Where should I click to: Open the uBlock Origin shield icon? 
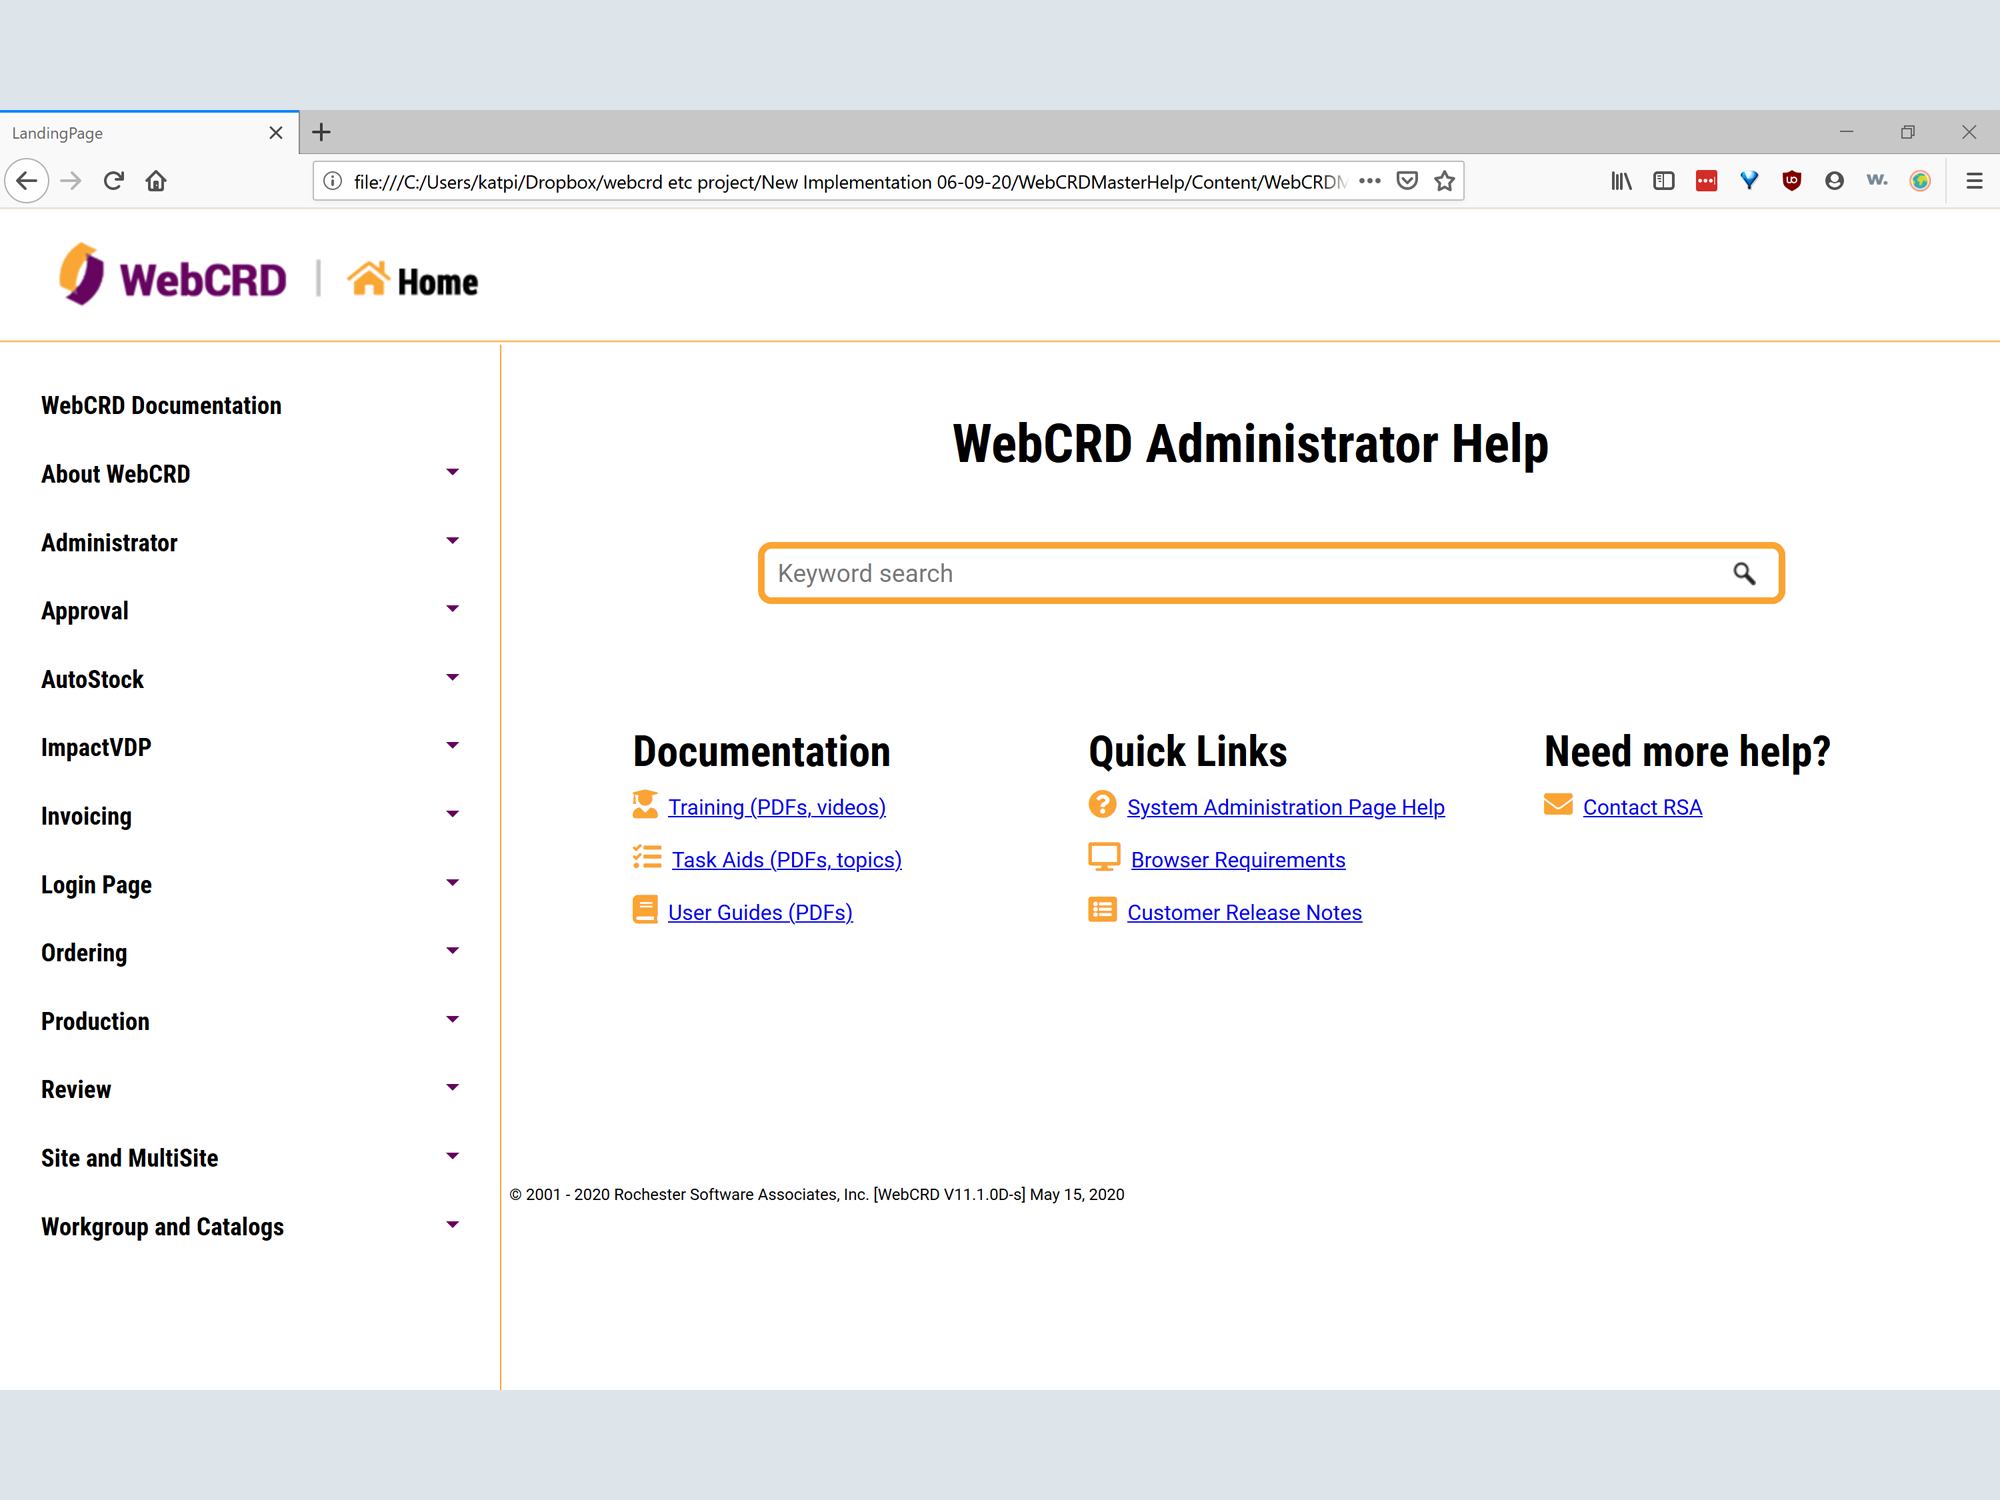[x=1791, y=181]
